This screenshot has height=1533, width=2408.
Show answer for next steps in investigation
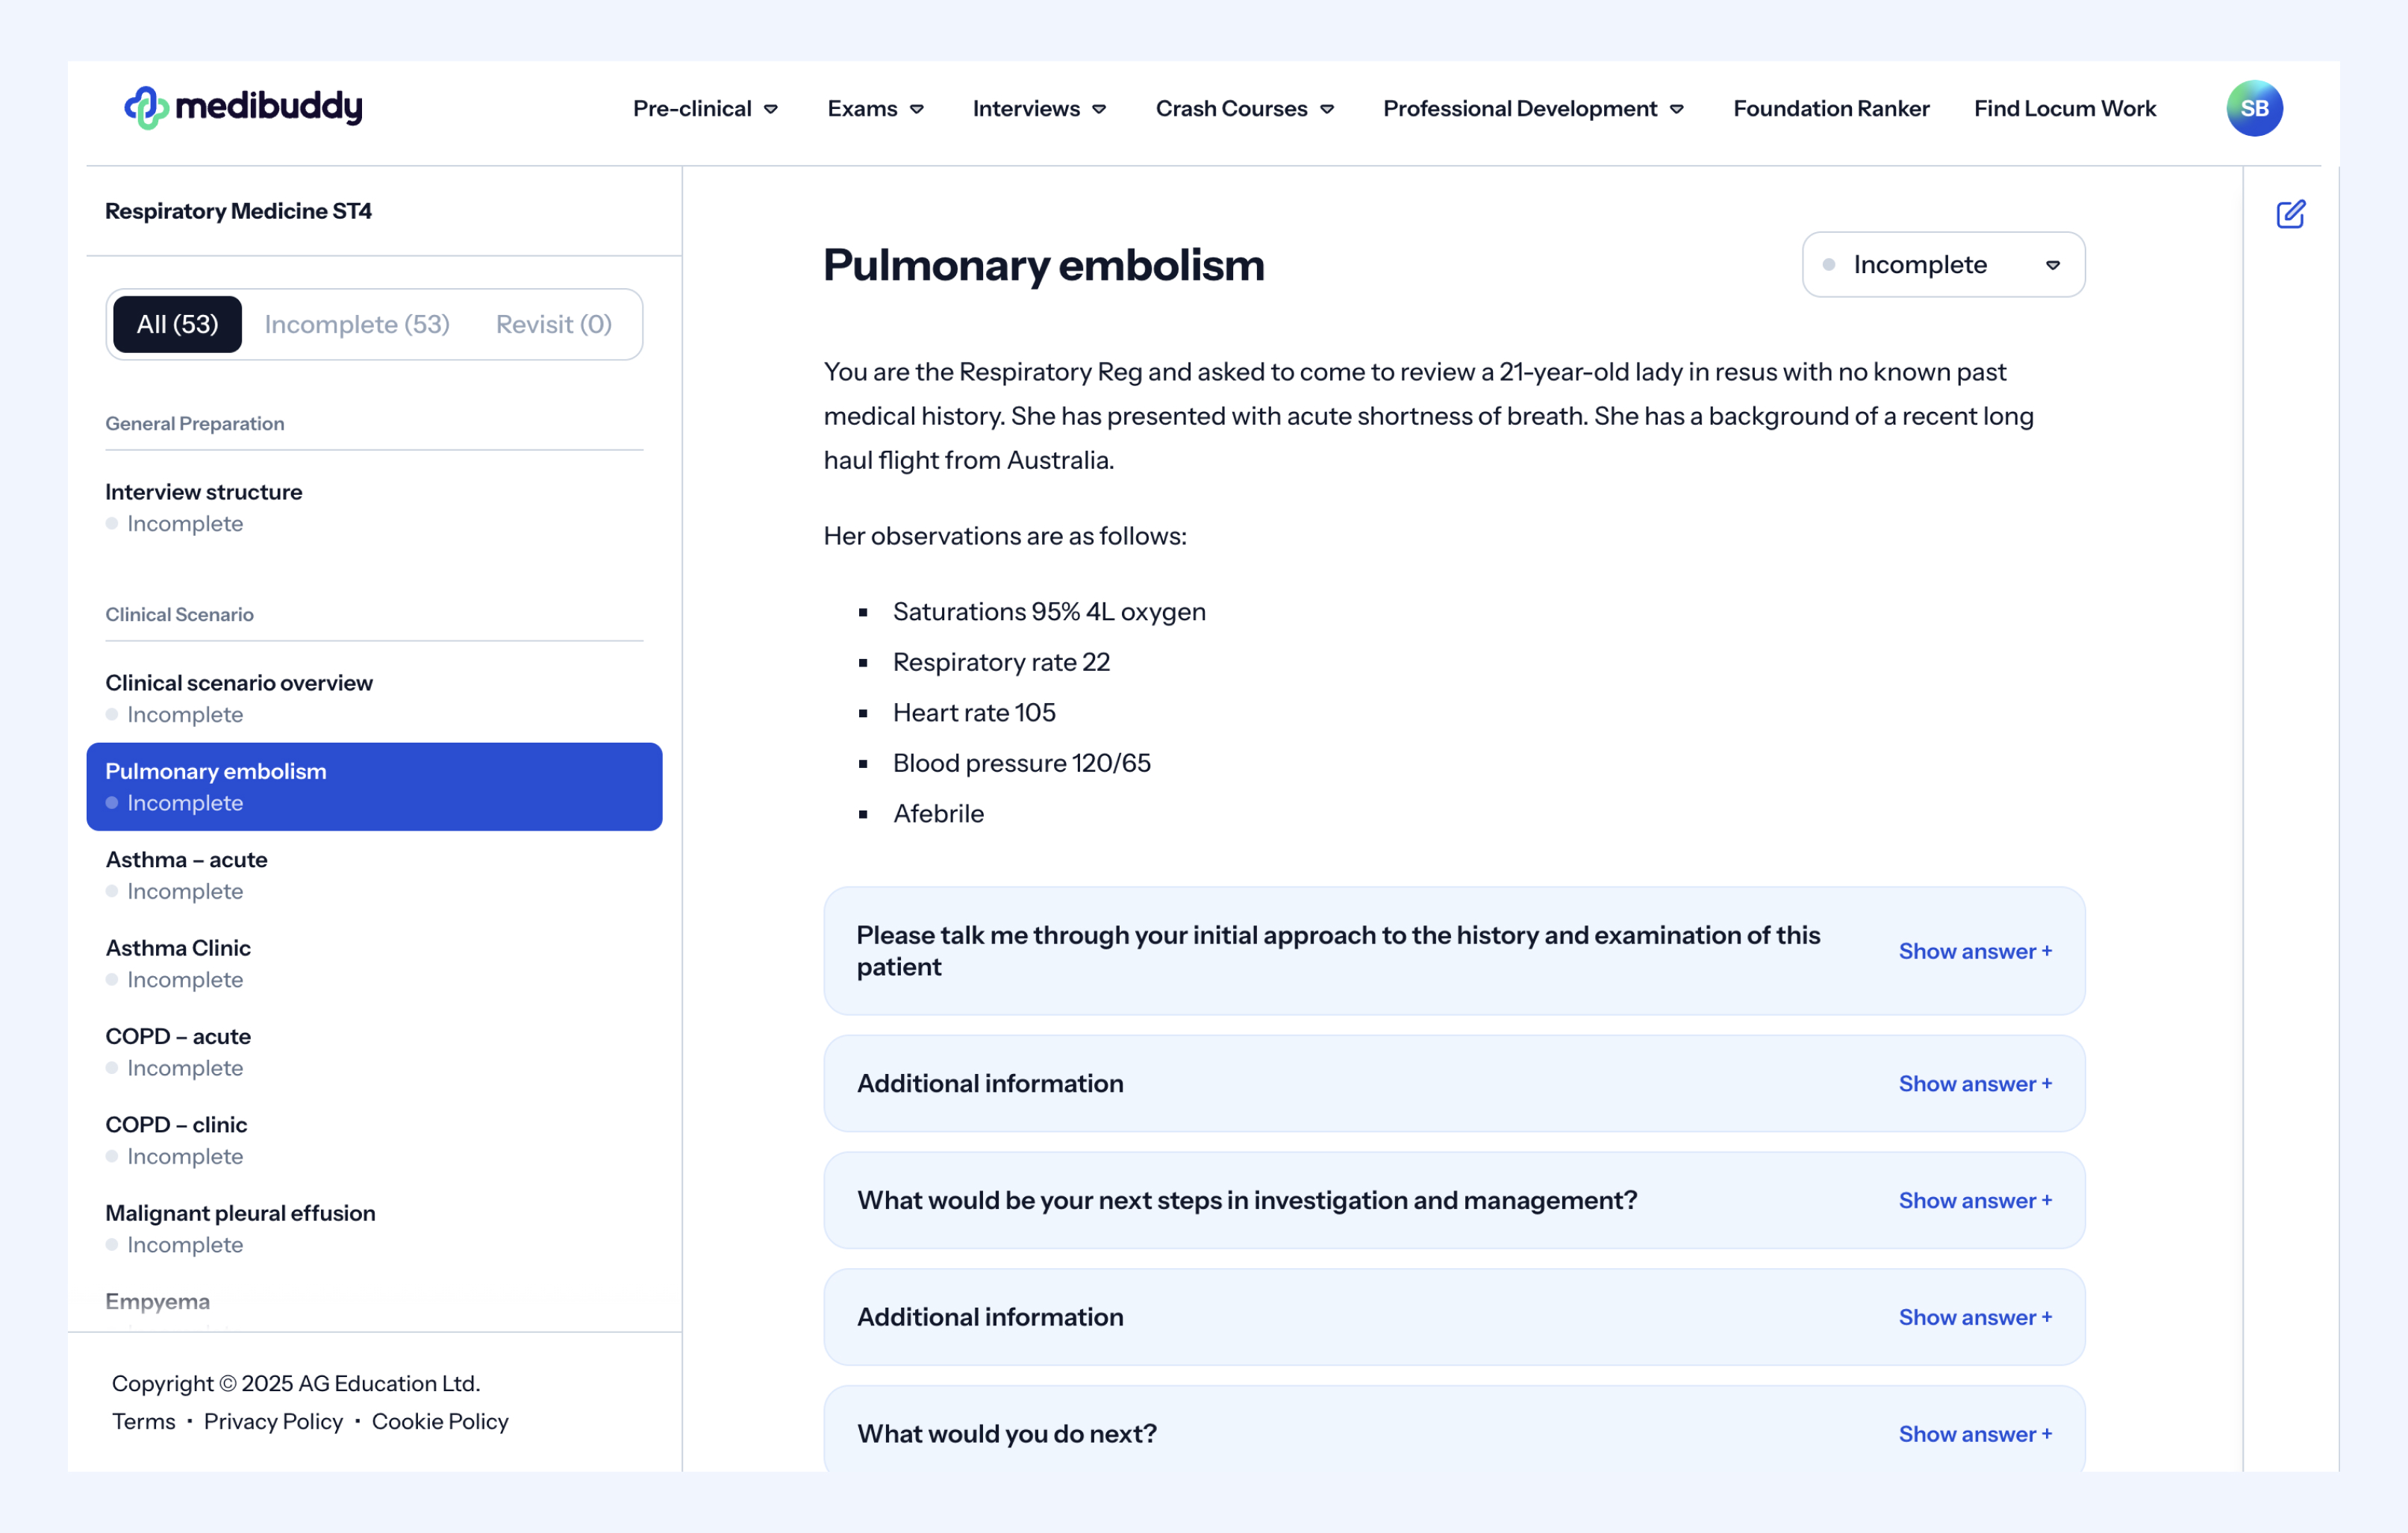[x=1974, y=1200]
